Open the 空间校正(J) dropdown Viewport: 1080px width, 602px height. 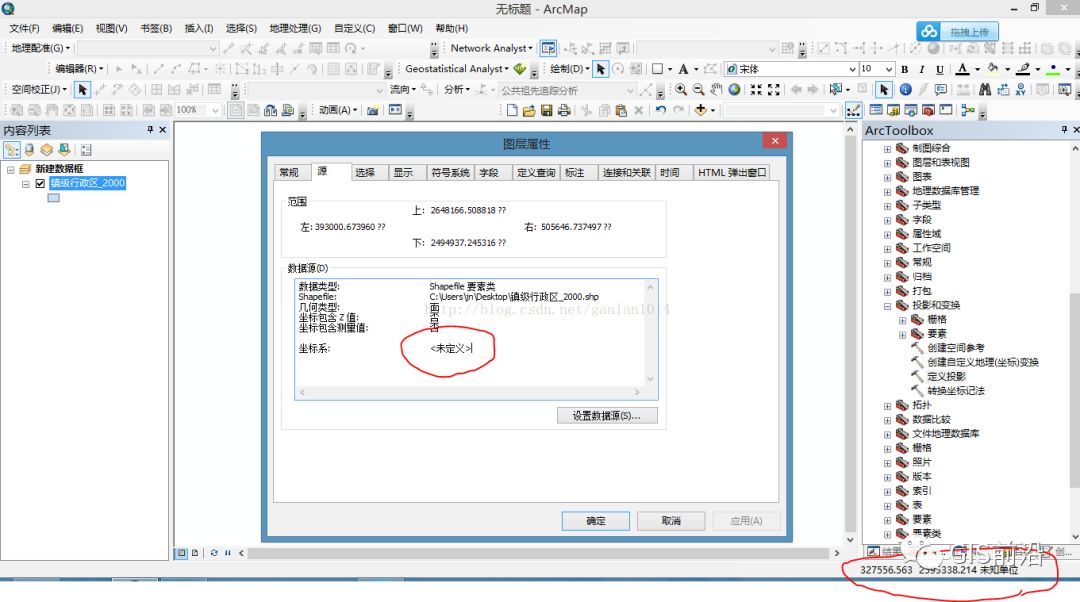[x=39, y=90]
